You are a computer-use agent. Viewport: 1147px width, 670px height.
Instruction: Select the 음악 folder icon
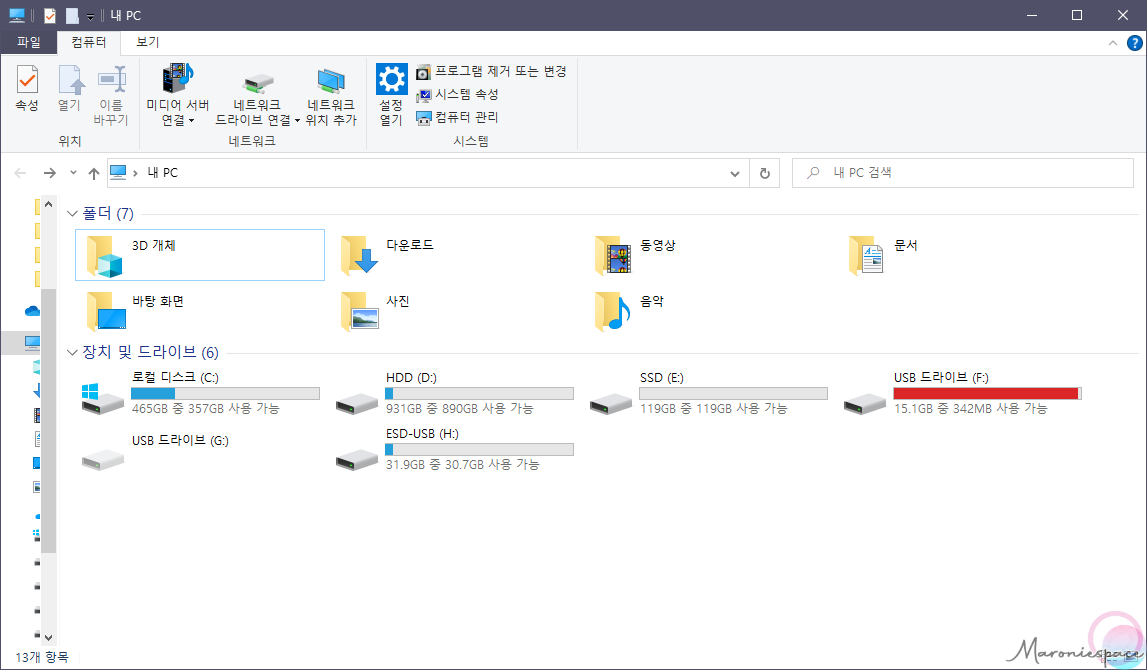point(613,312)
